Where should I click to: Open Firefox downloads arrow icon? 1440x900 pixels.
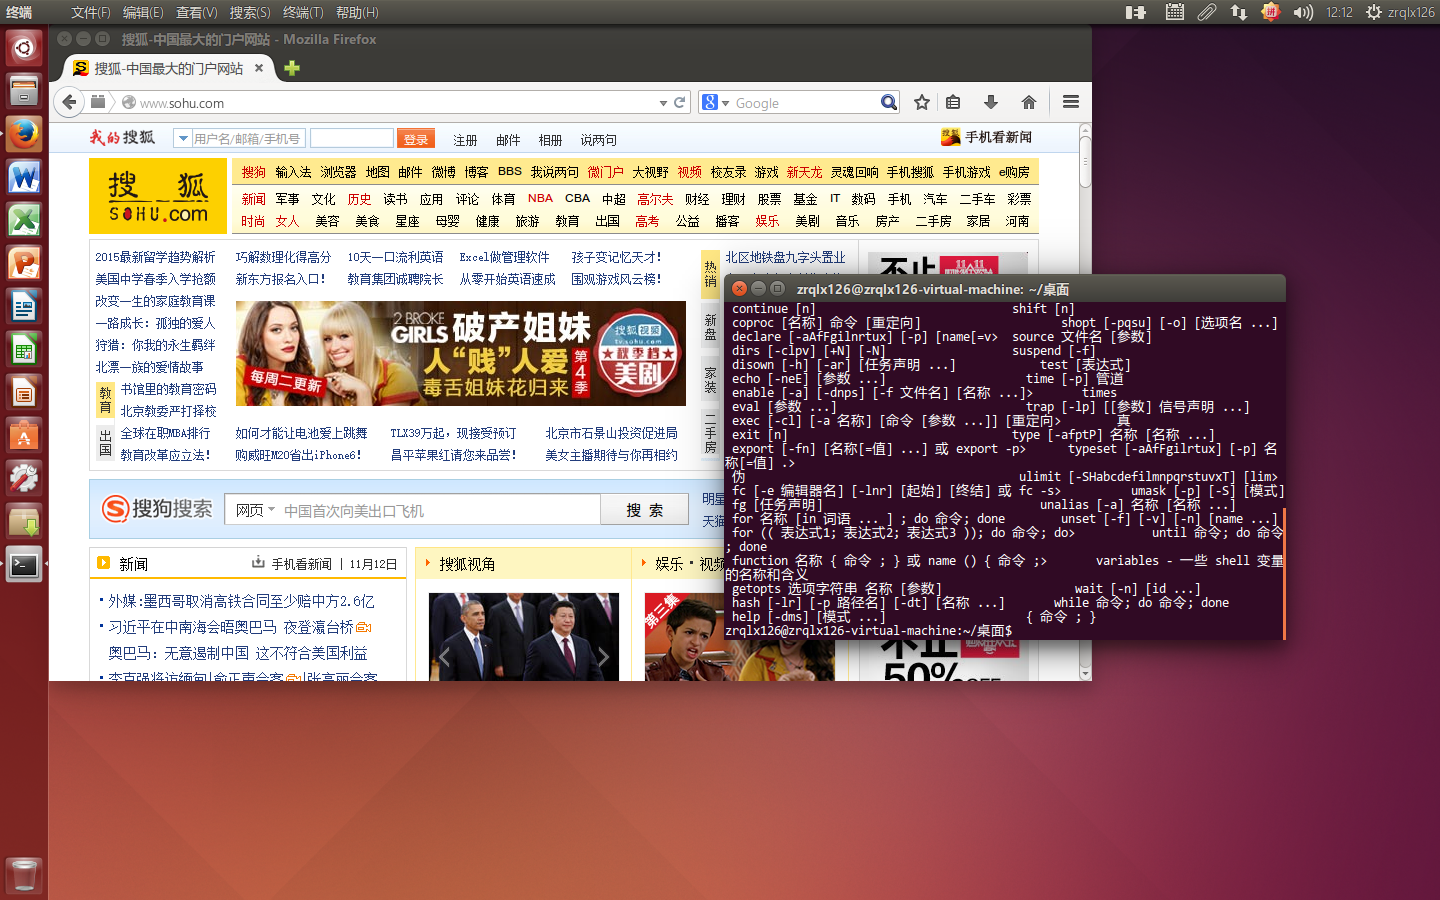click(990, 102)
